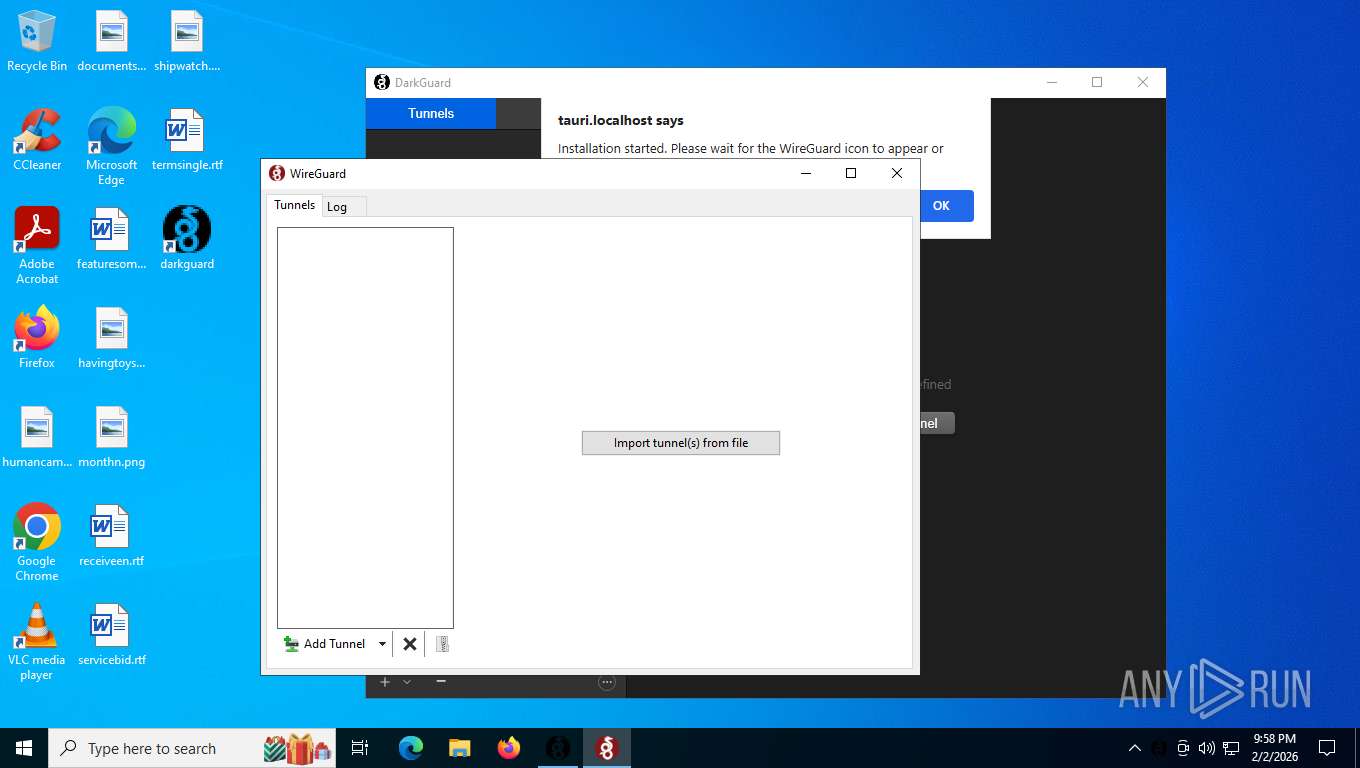Close the WireGuard window
The image size is (1360, 768).
click(x=897, y=173)
